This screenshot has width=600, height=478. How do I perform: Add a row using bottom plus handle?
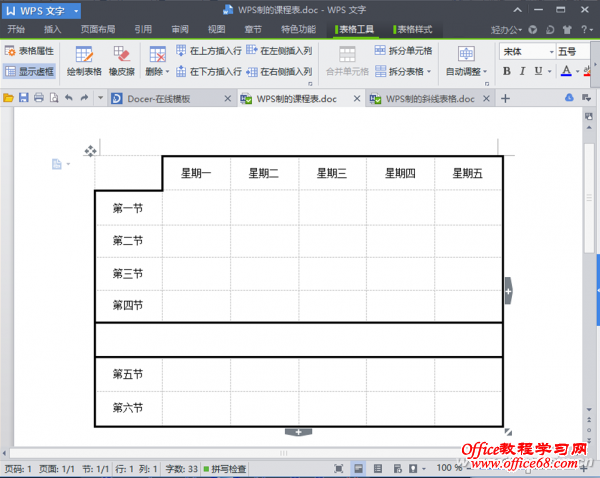point(298,432)
